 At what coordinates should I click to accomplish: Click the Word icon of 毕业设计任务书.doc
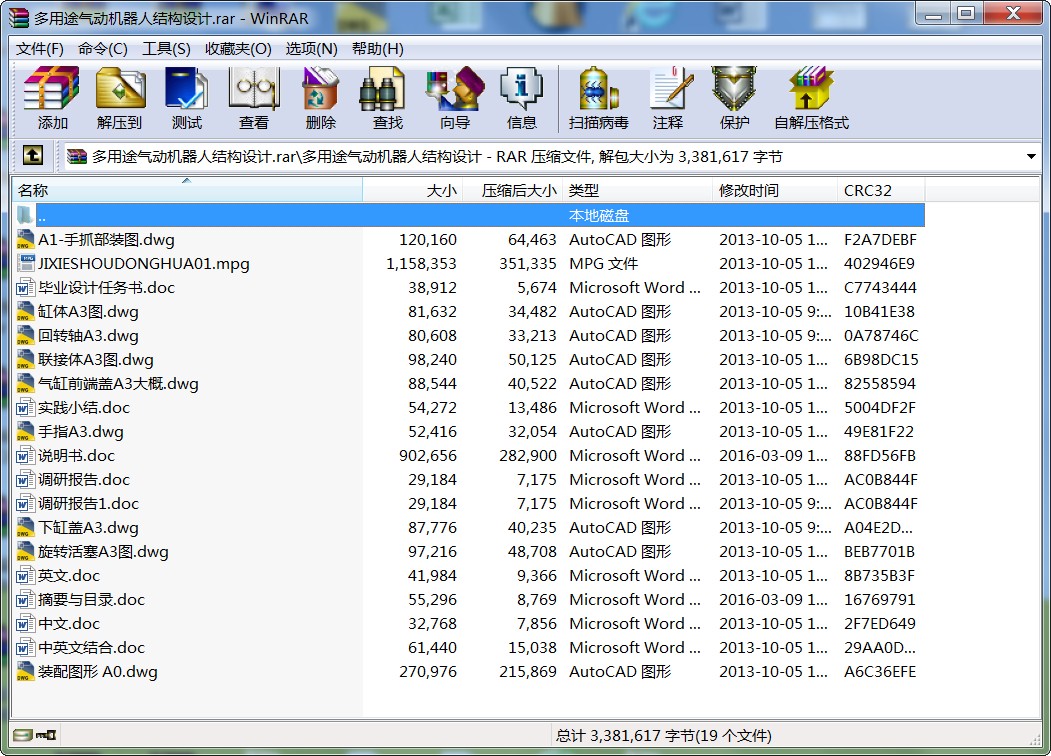(x=25, y=288)
